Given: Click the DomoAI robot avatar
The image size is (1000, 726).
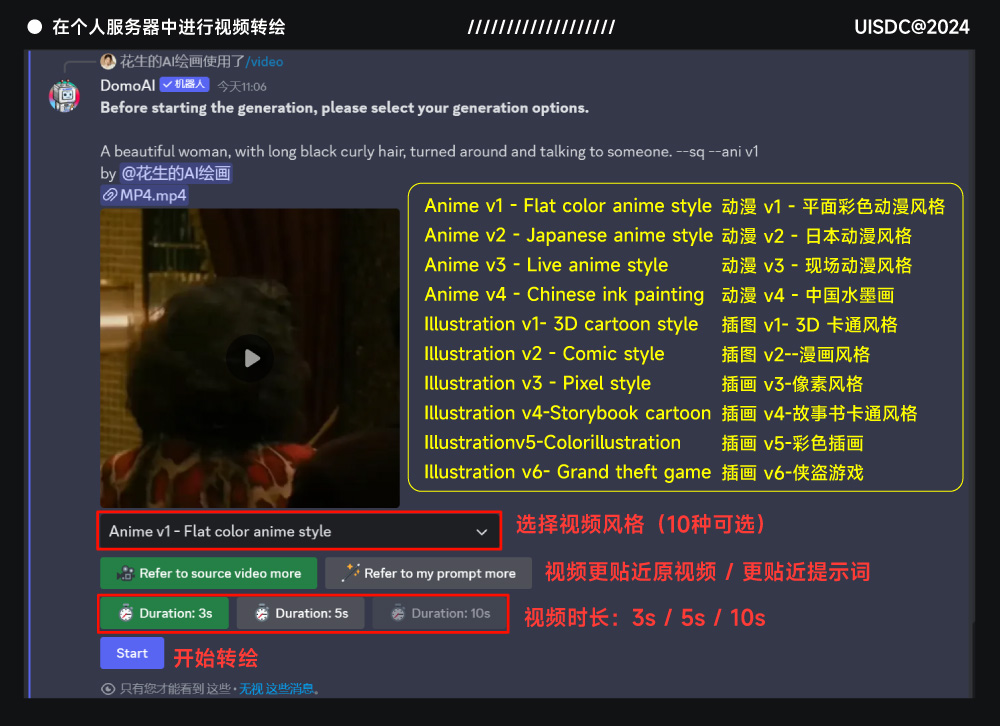Looking at the screenshot, I should pyautogui.click(x=65, y=96).
